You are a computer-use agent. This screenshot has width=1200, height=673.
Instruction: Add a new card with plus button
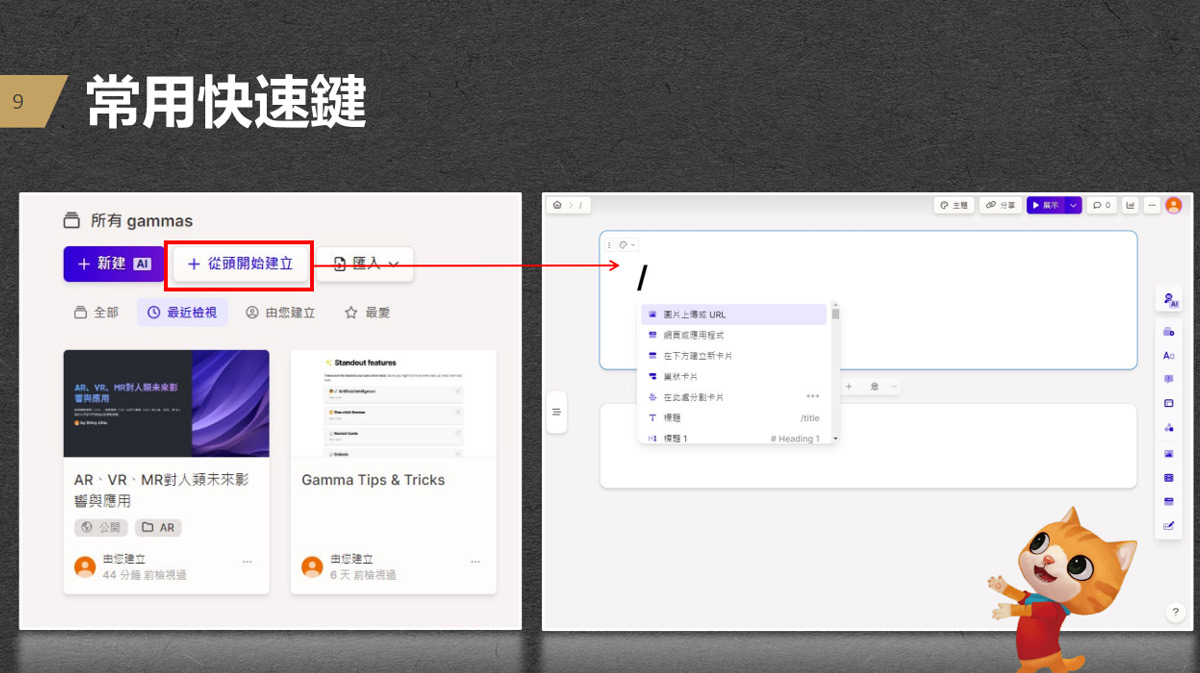pyautogui.click(x=849, y=386)
